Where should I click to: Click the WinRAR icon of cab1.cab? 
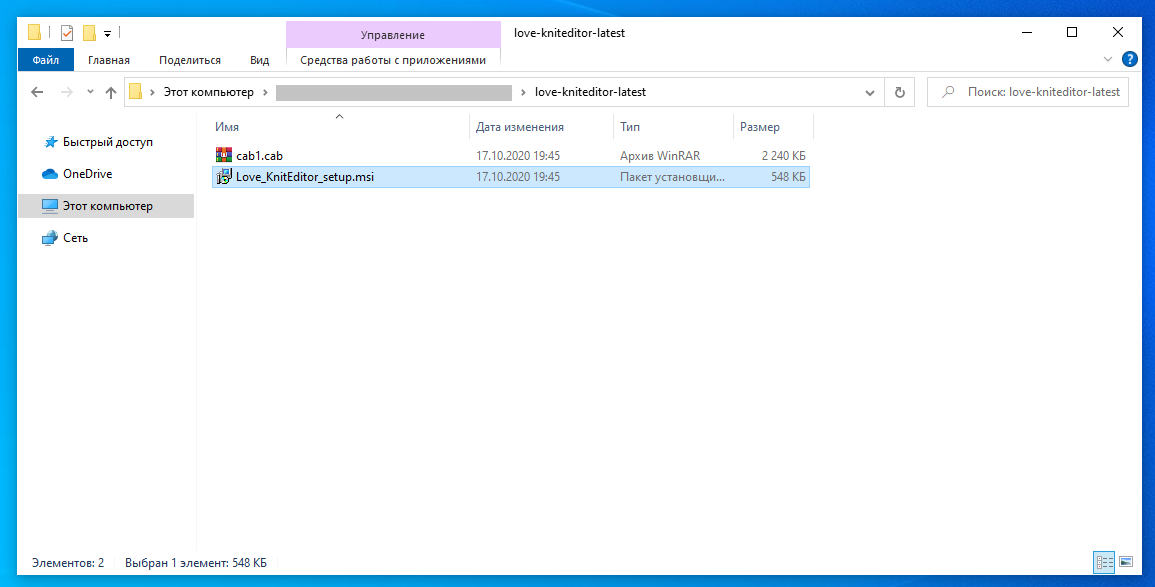click(x=223, y=155)
